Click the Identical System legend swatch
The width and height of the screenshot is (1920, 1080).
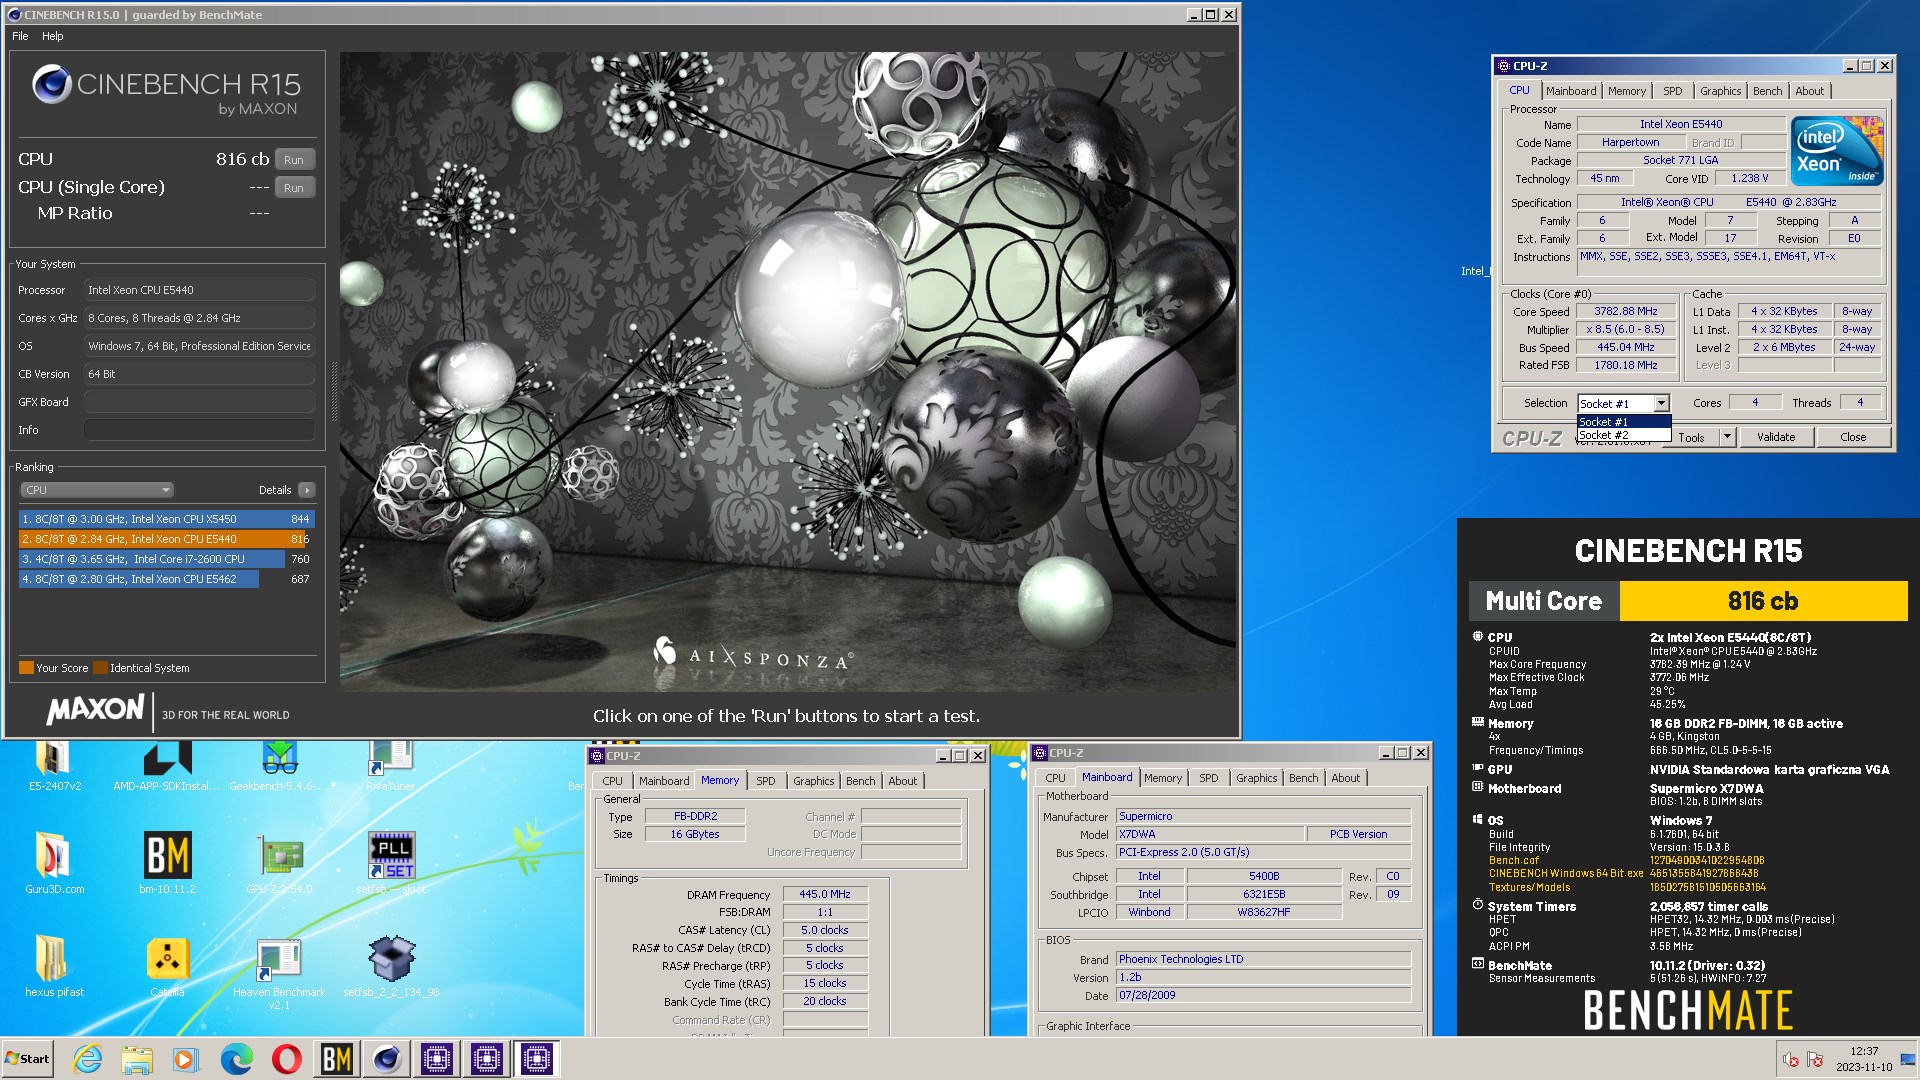100,668
